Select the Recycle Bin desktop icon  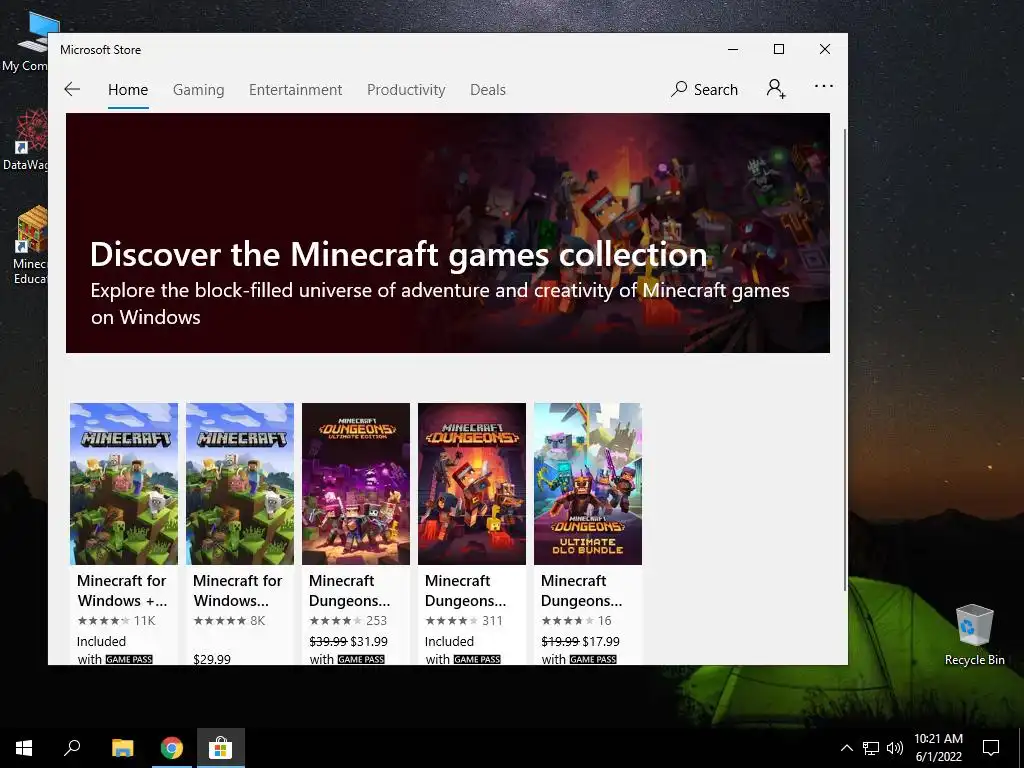point(974,635)
